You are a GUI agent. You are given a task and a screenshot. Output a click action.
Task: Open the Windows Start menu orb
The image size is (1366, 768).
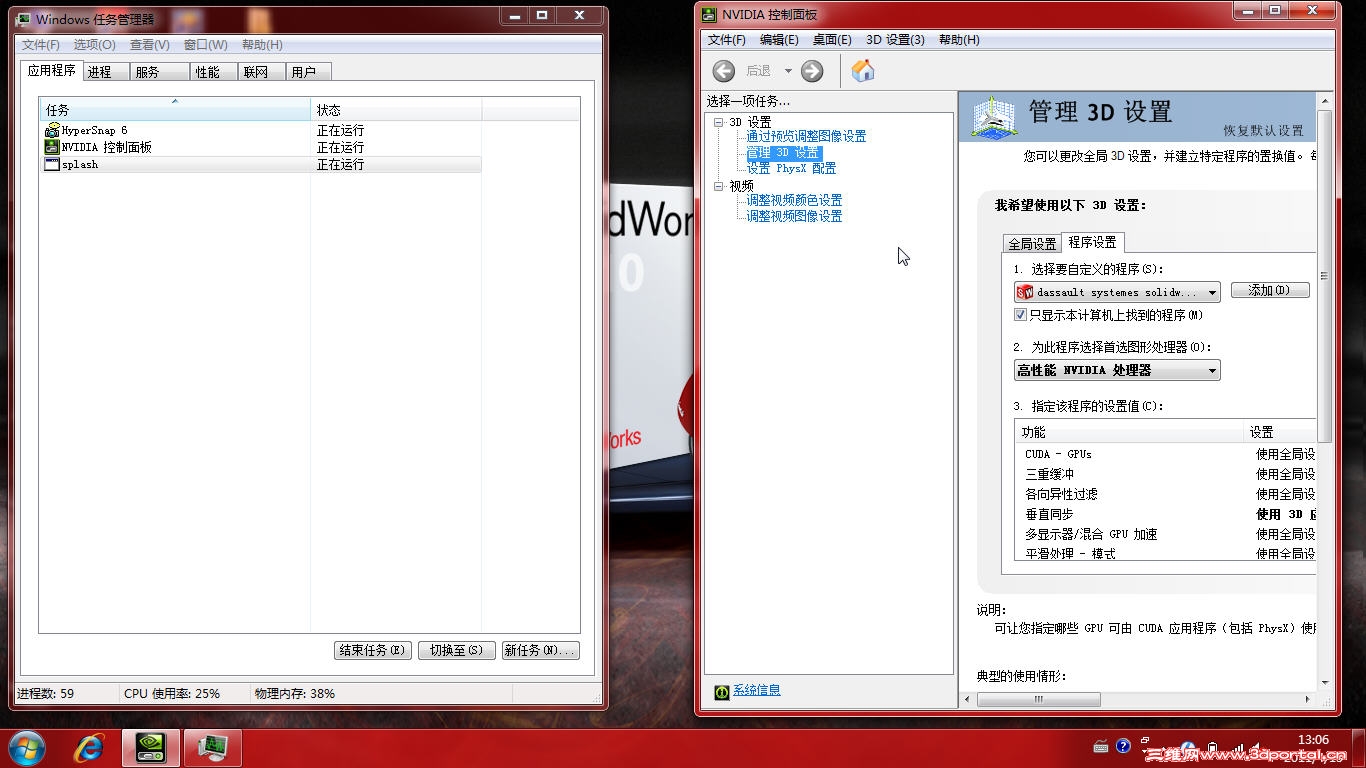tap(27, 748)
